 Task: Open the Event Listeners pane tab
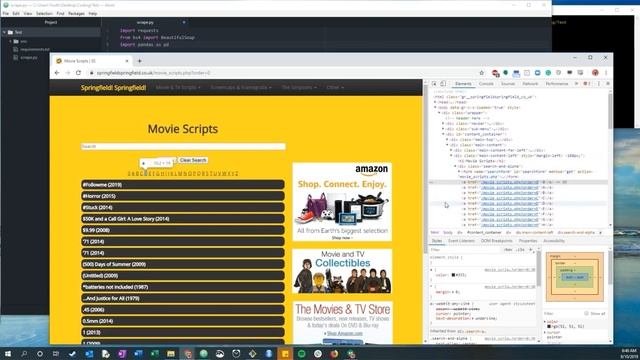coord(461,241)
